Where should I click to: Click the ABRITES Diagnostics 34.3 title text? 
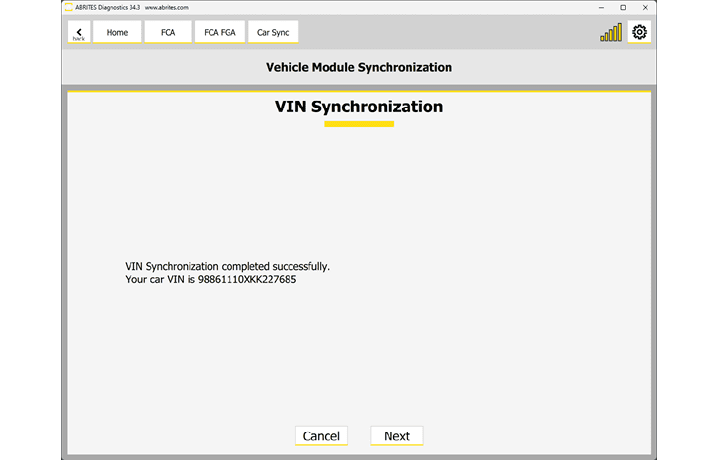106,7
